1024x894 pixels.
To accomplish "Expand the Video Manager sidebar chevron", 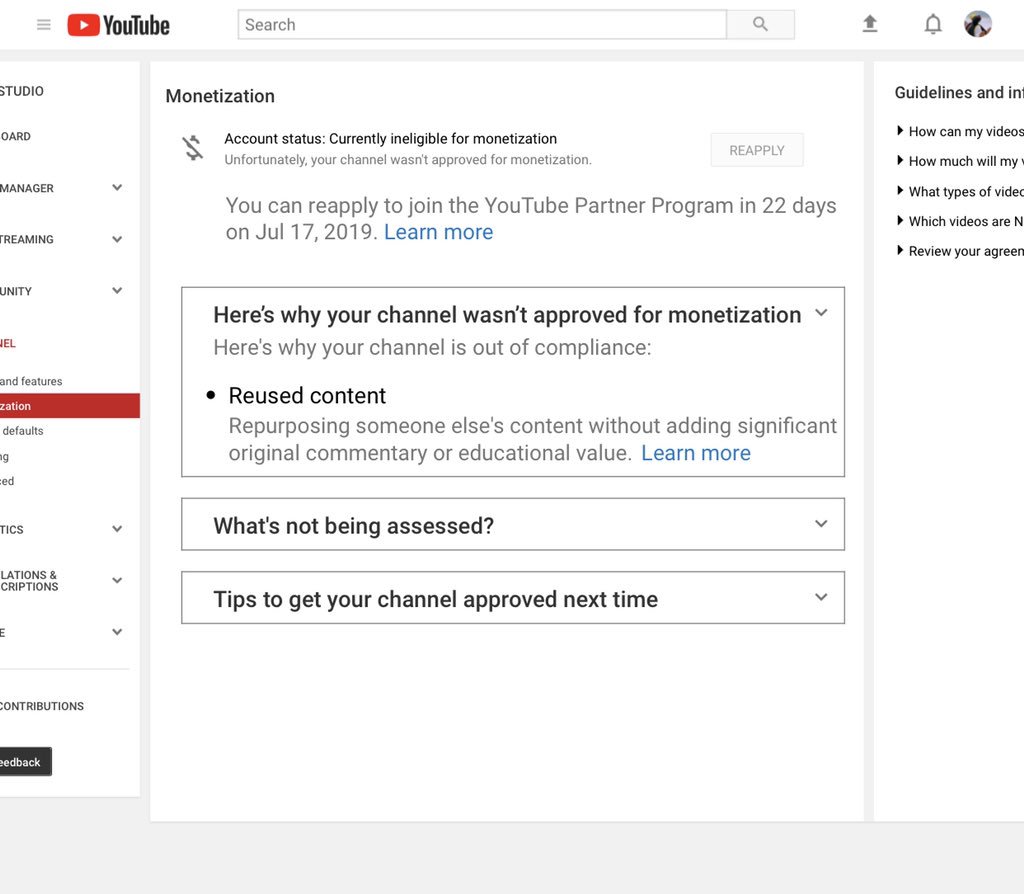I will pos(117,187).
